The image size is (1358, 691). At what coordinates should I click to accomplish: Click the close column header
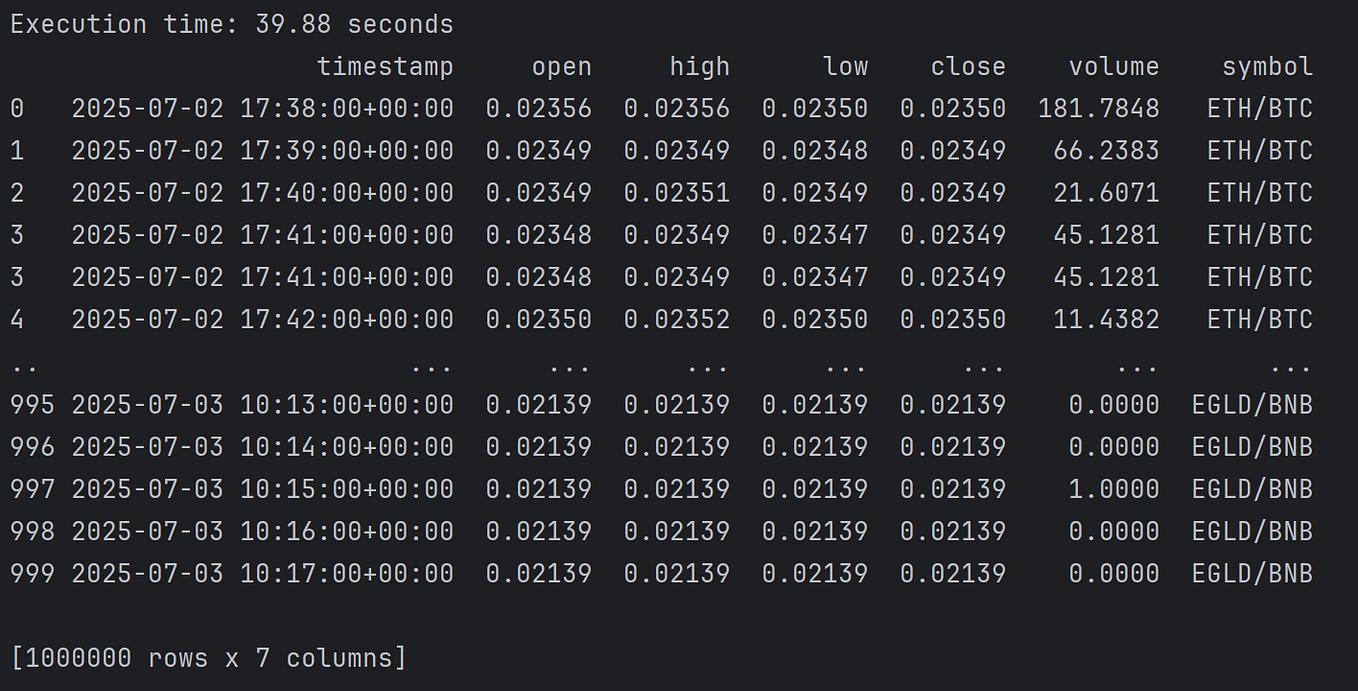tap(969, 66)
